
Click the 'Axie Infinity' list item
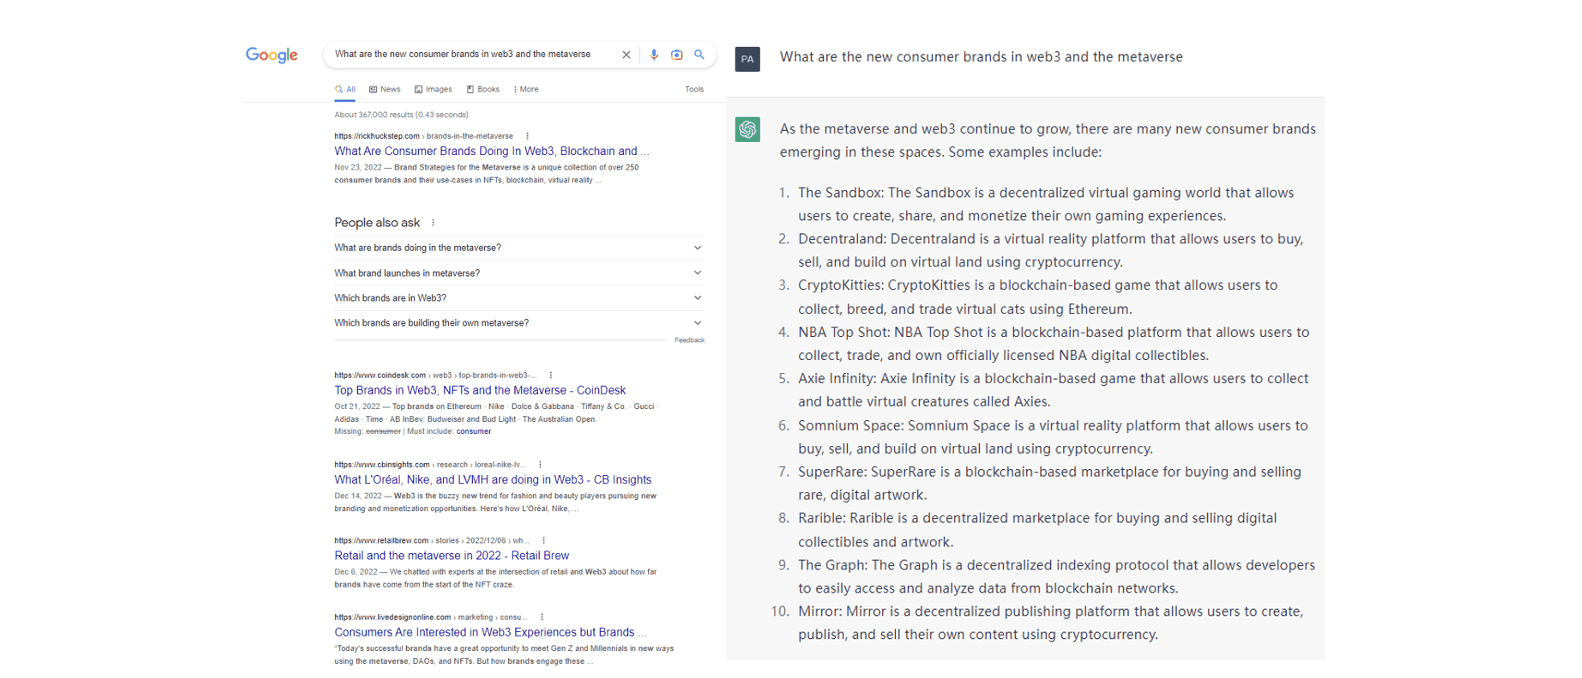point(1053,390)
